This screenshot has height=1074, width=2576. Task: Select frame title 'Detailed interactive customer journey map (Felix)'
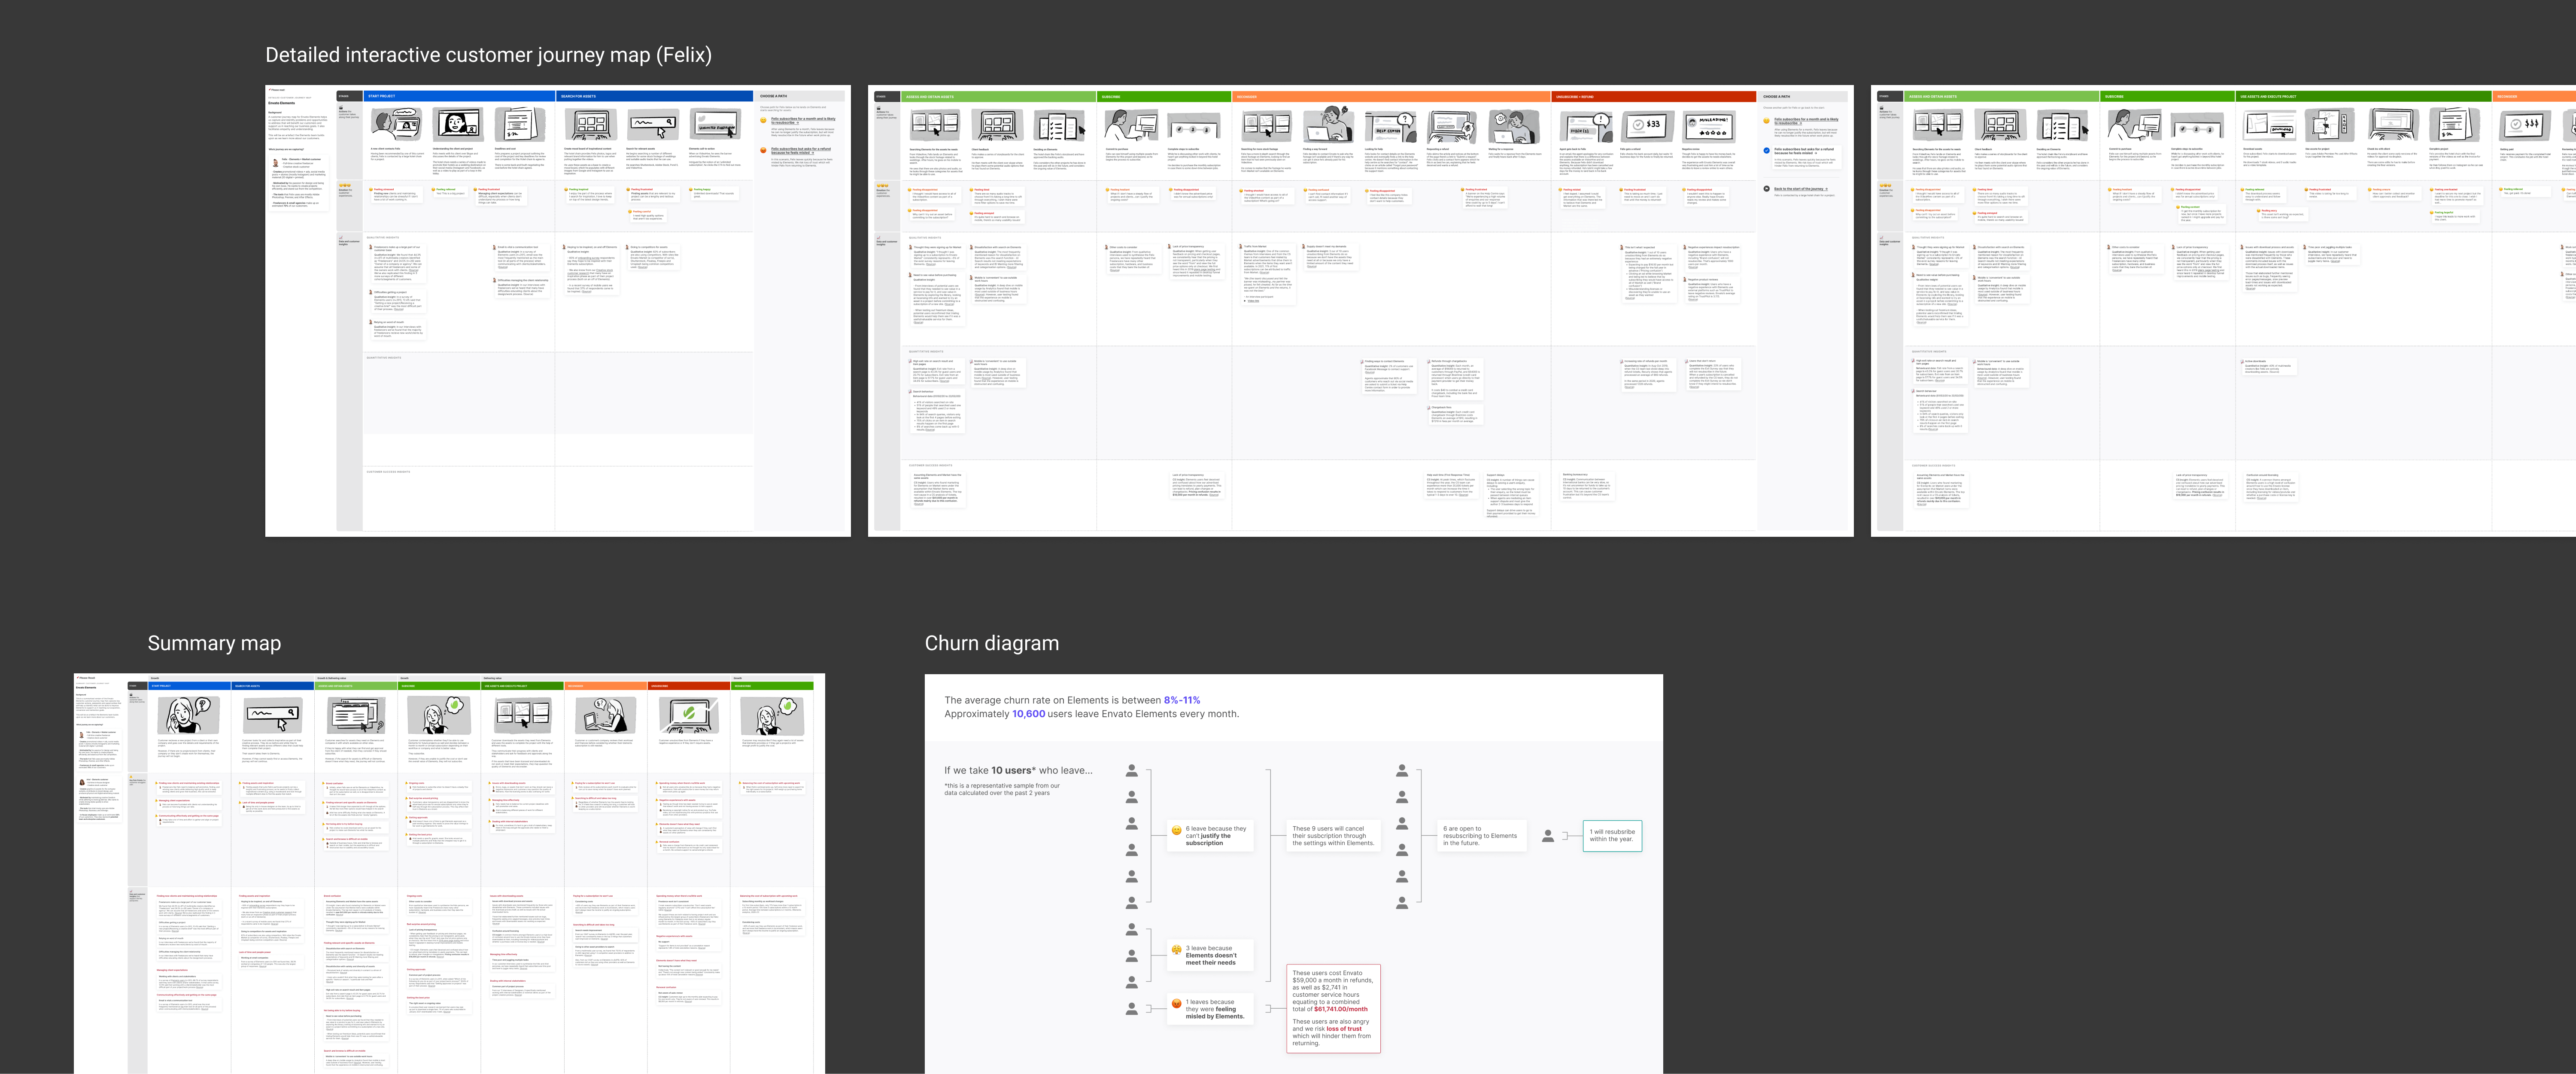coord(488,55)
